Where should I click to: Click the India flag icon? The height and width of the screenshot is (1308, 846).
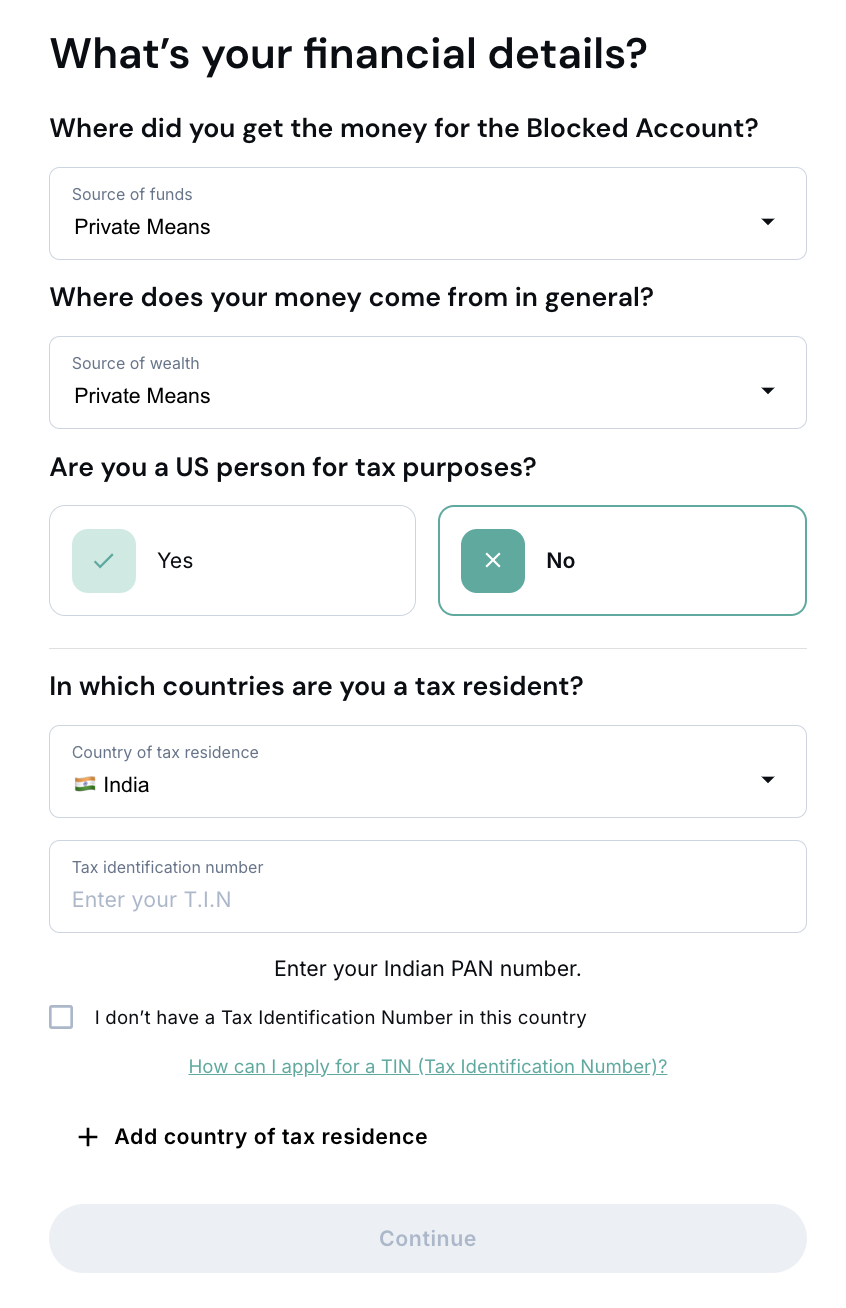pyautogui.click(x=85, y=785)
